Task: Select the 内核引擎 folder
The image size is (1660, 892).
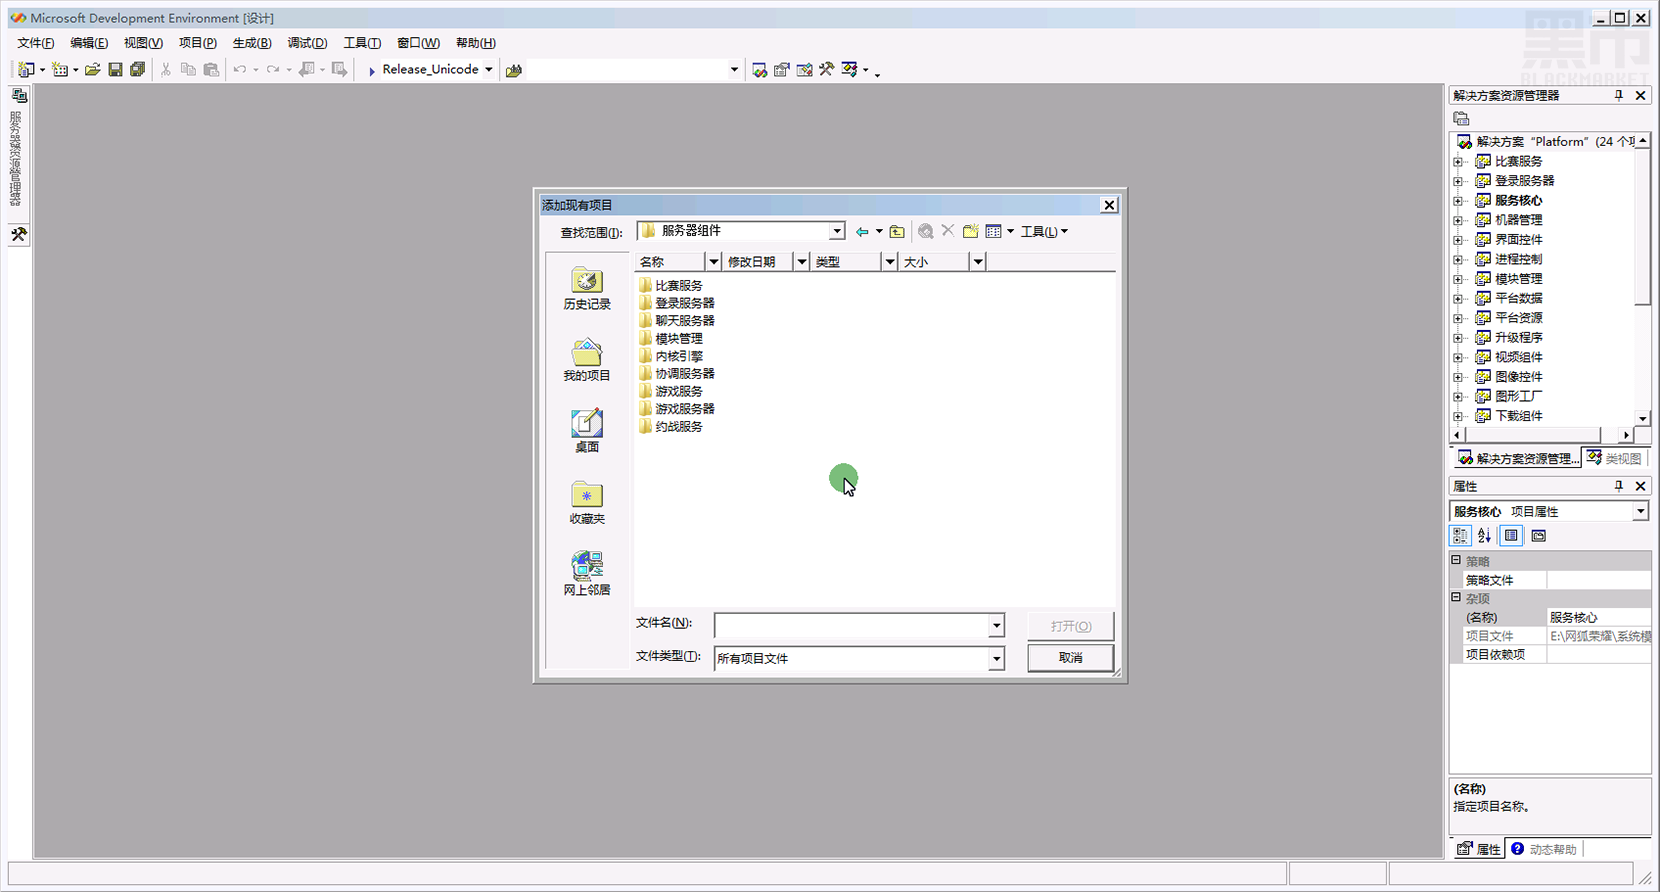Action: click(x=671, y=356)
